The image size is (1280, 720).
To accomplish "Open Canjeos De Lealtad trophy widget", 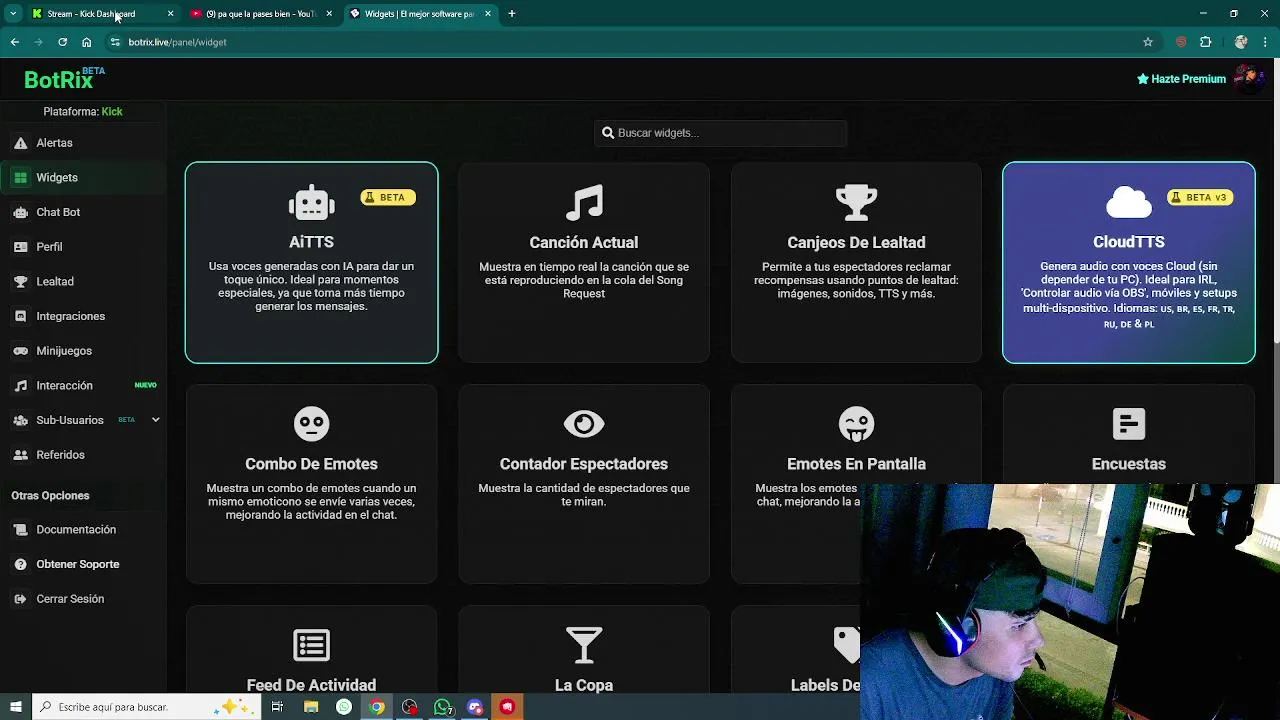I will click(856, 262).
